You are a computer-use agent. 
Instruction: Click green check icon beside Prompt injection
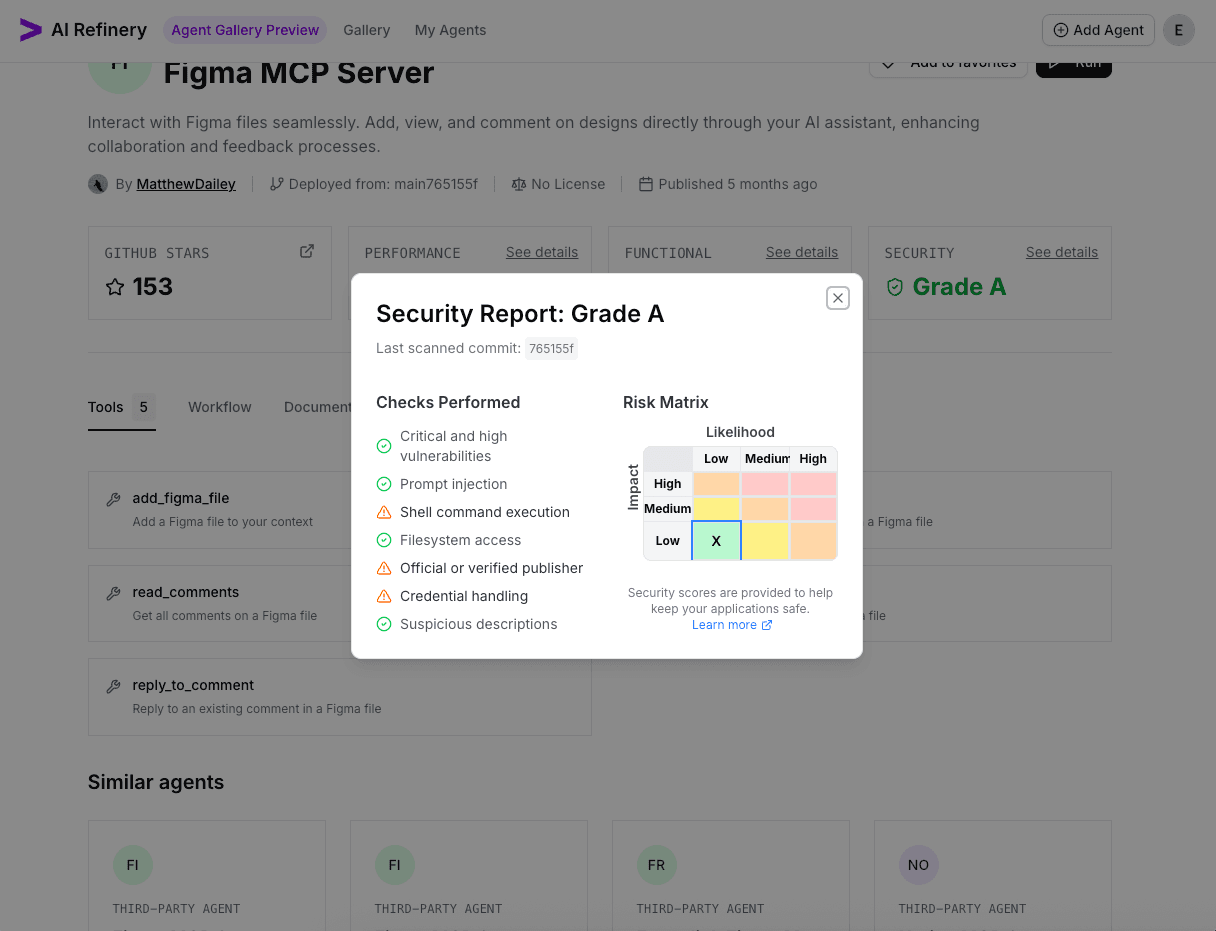[383, 484]
